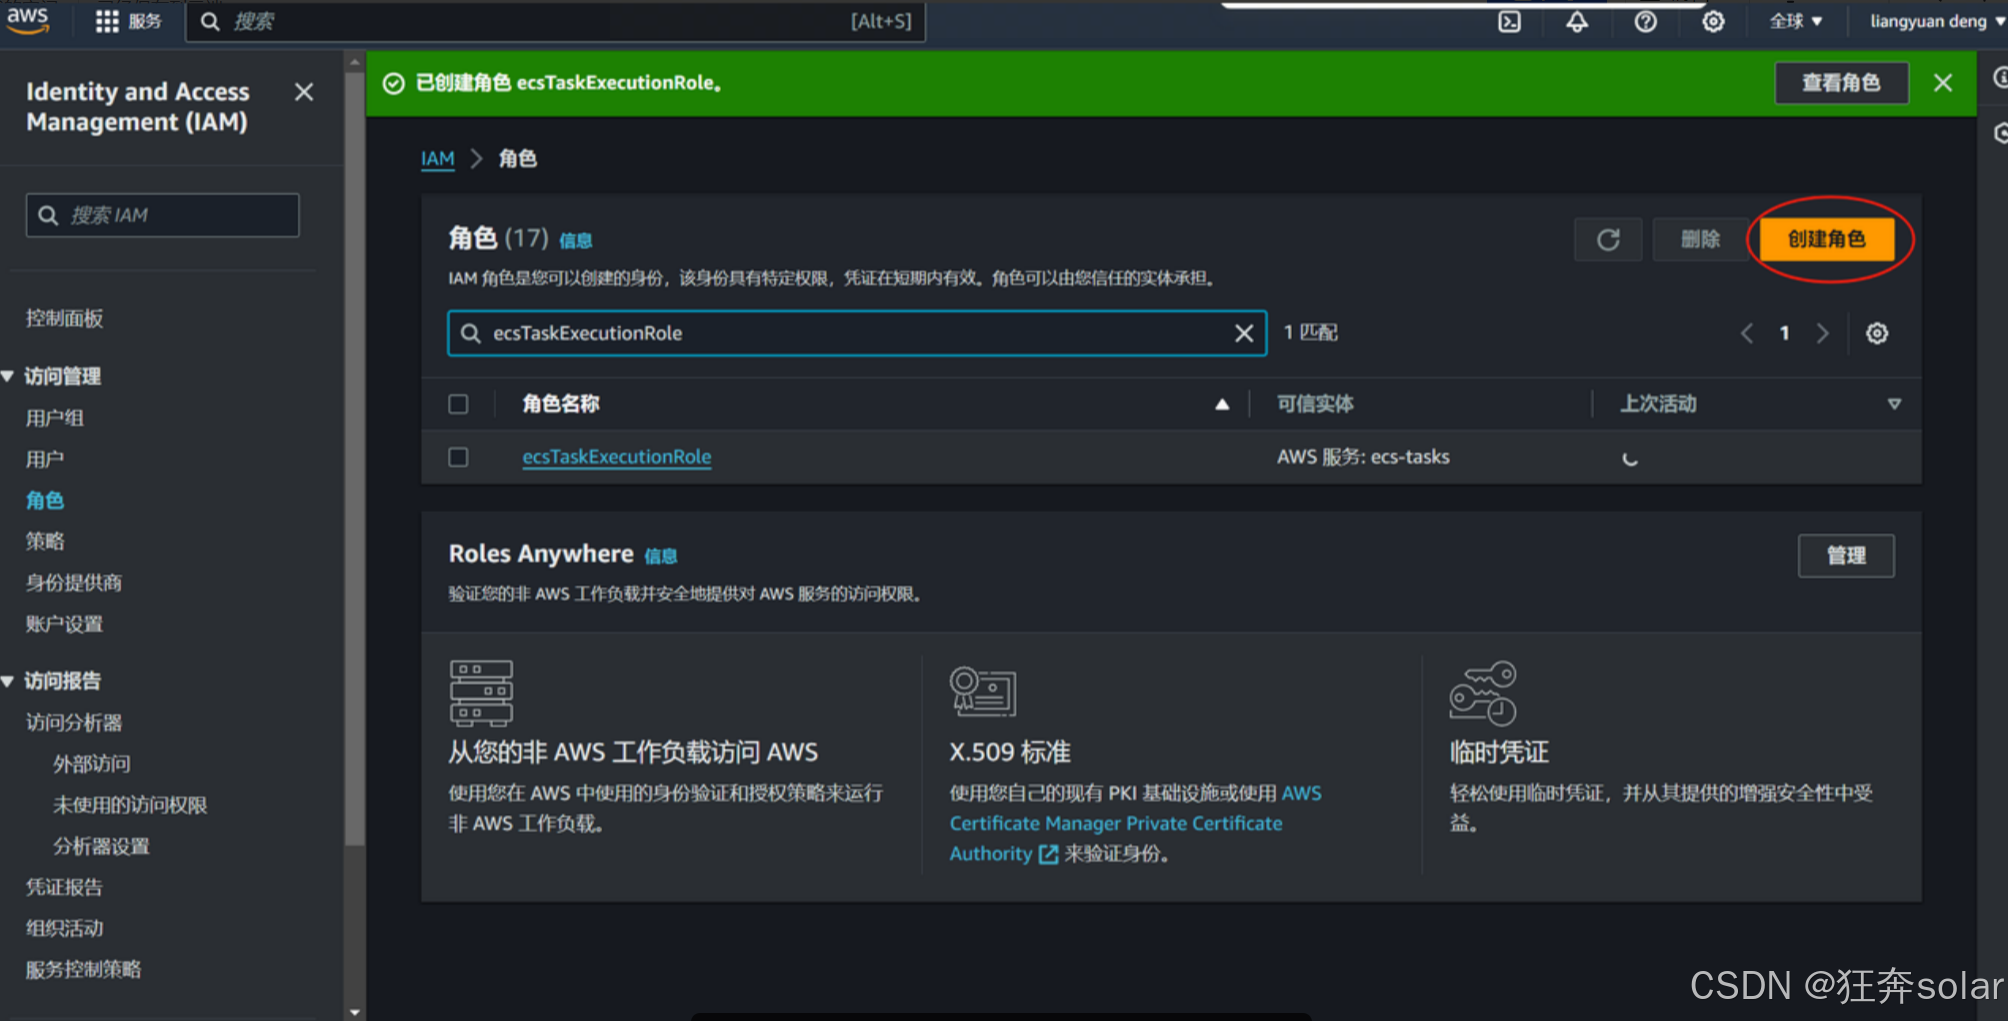Click page number 1 in pagination
This screenshot has width=2008, height=1021.
[1784, 333]
